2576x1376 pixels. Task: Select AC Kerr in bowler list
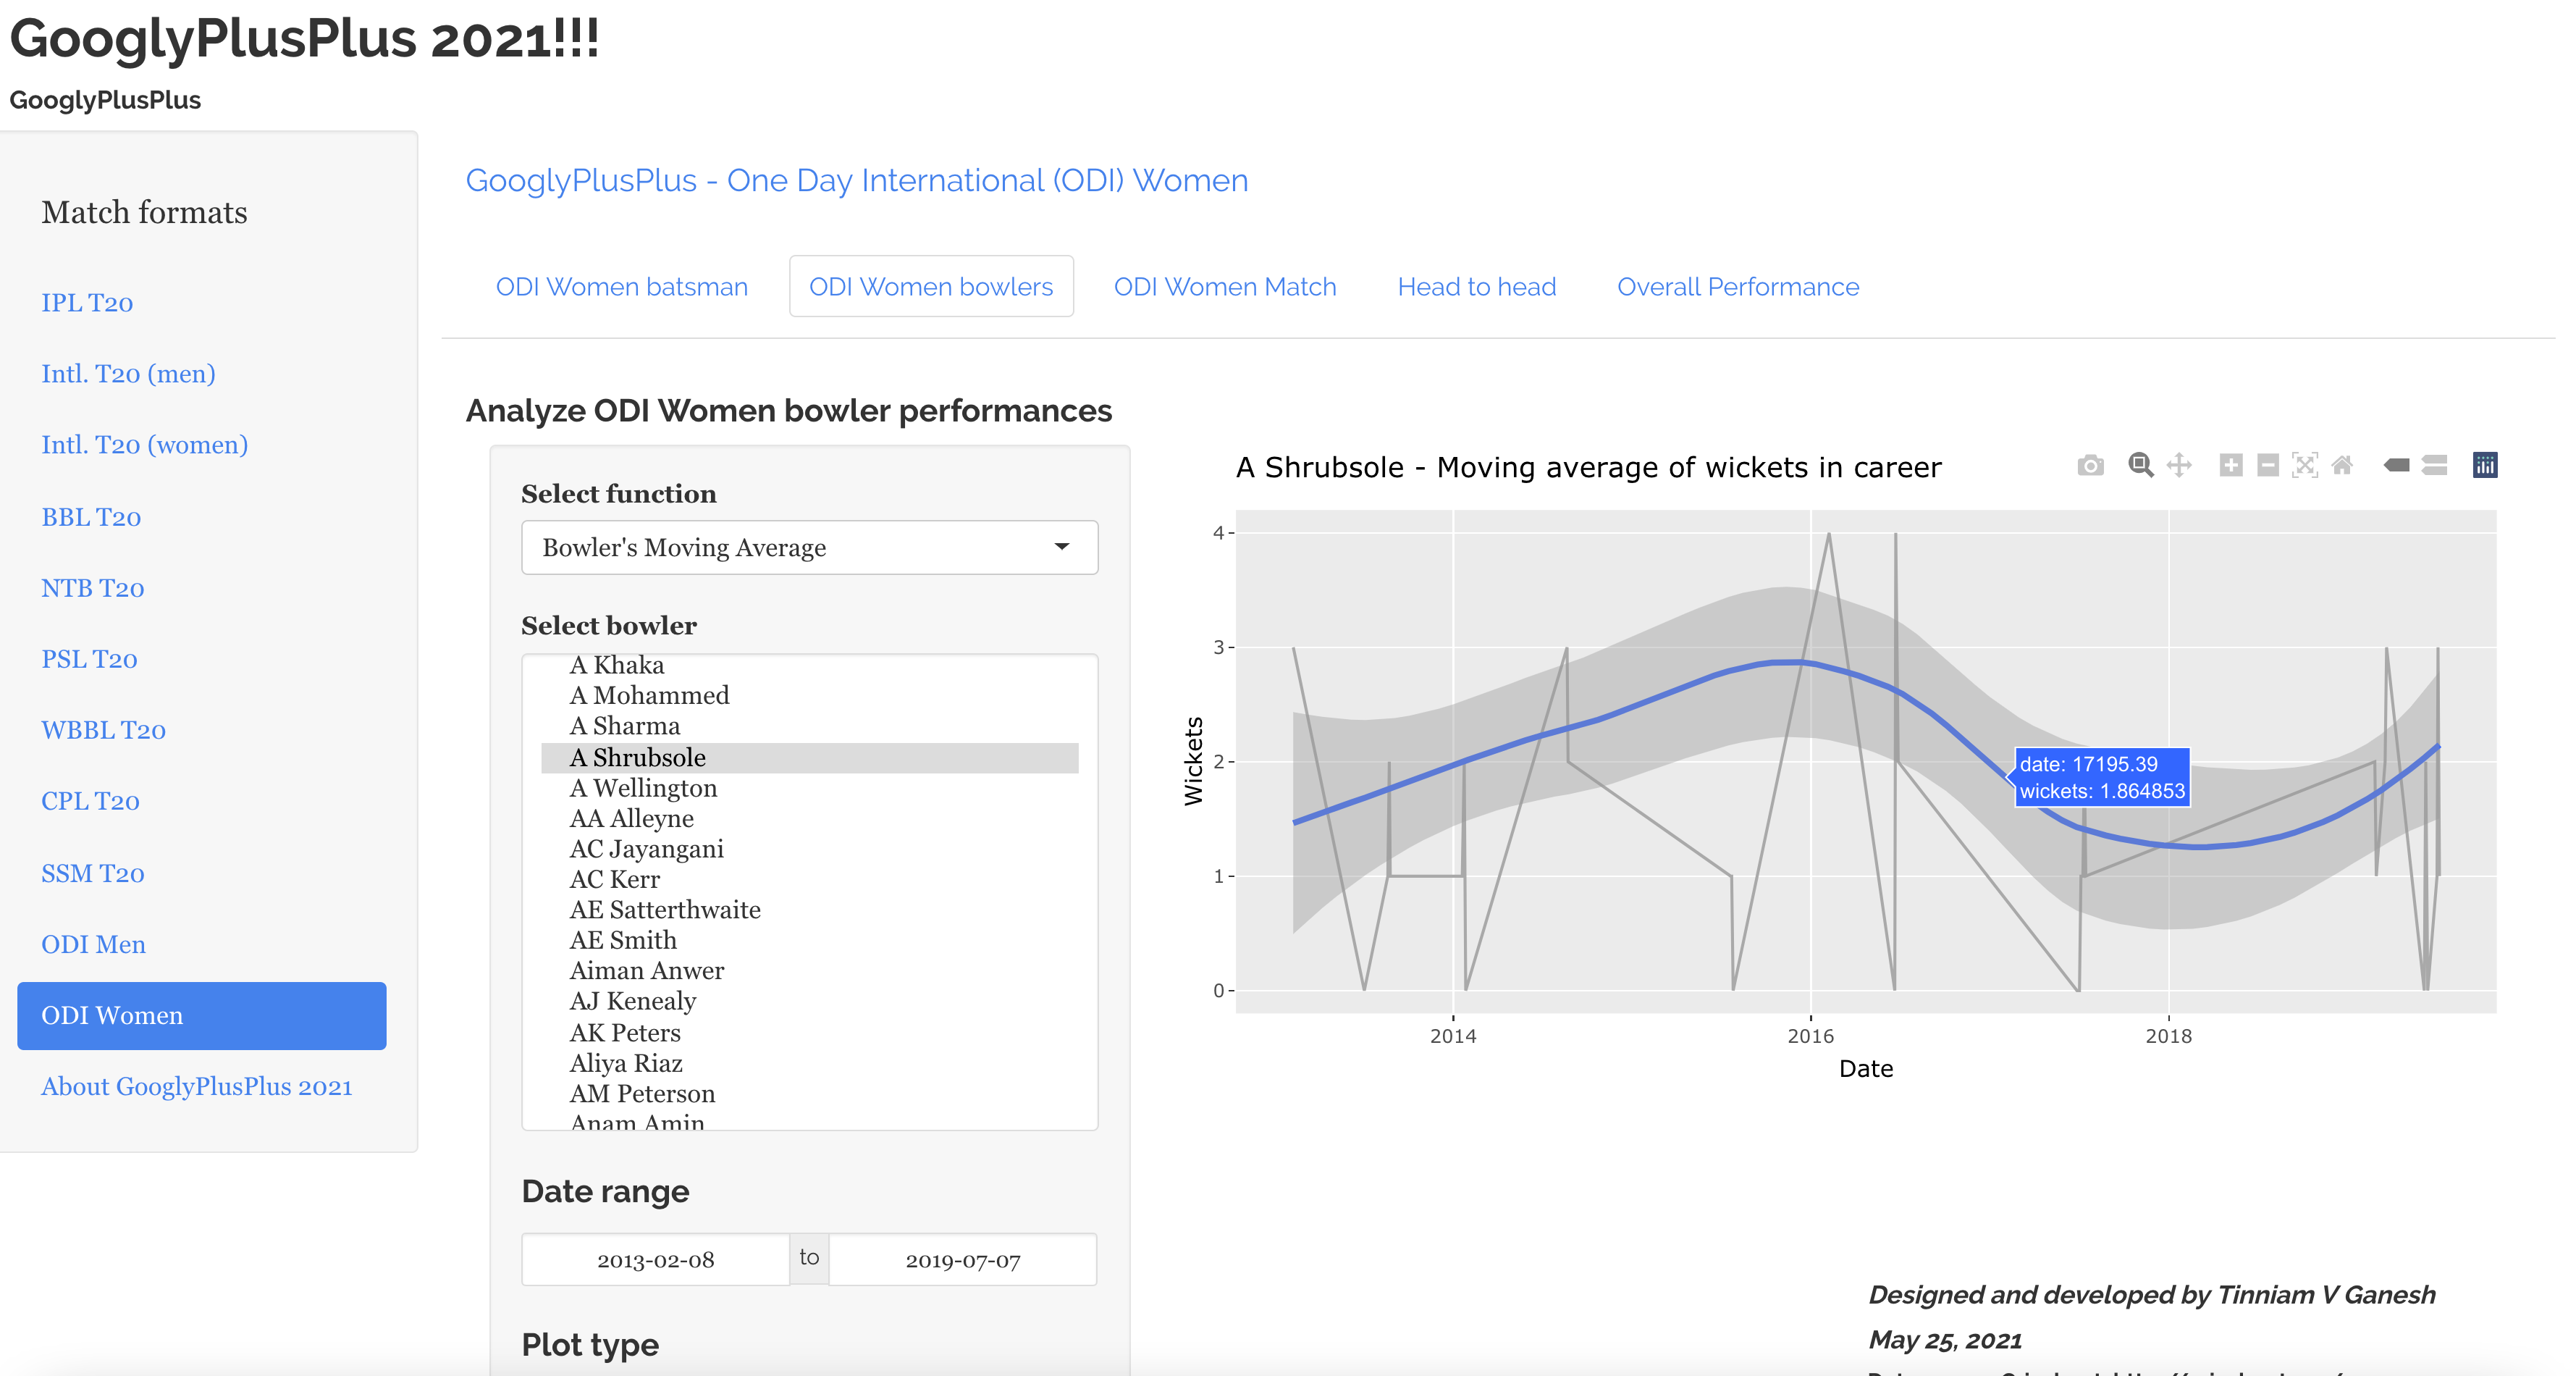pyautogui.click(x=614, y=880)
